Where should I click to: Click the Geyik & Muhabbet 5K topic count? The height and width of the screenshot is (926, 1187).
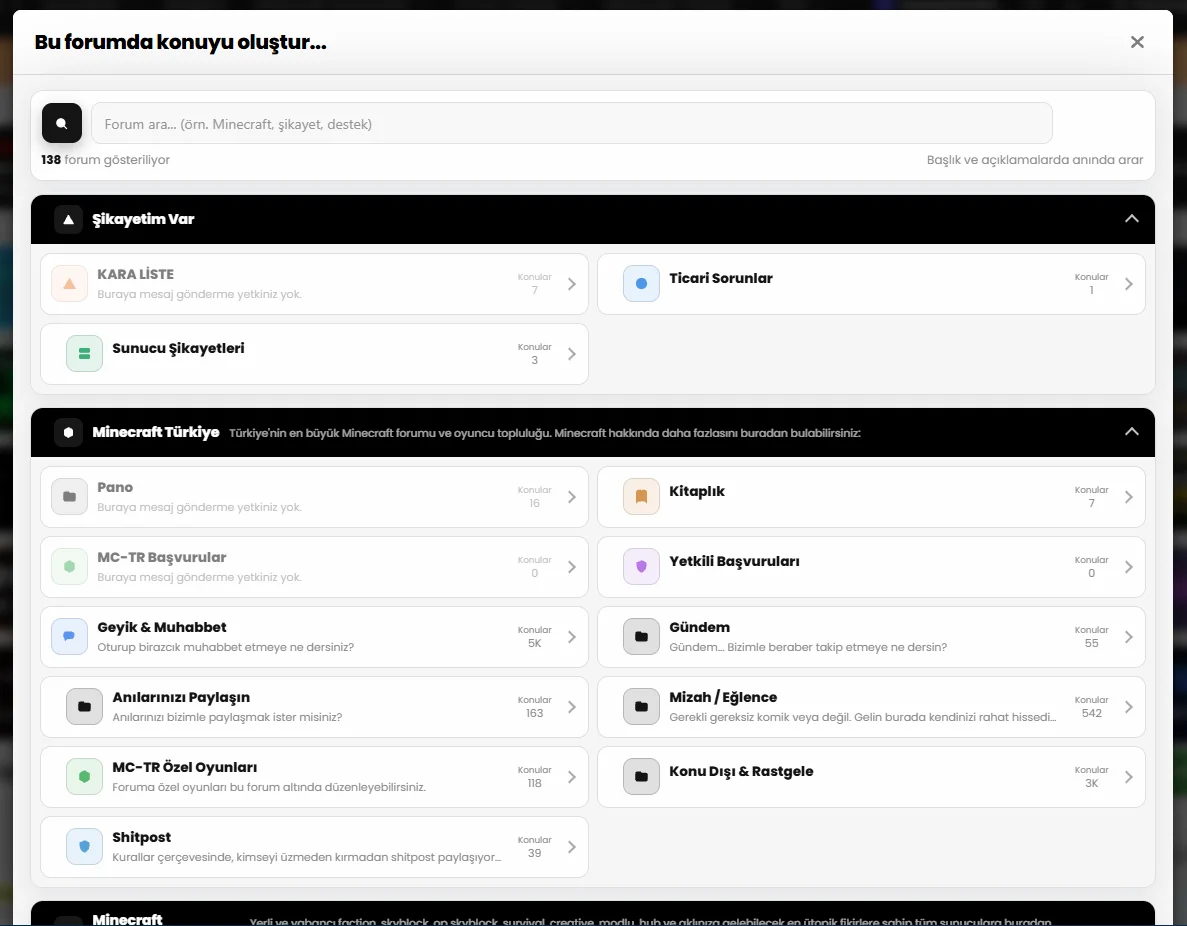(x=534, y=643)
